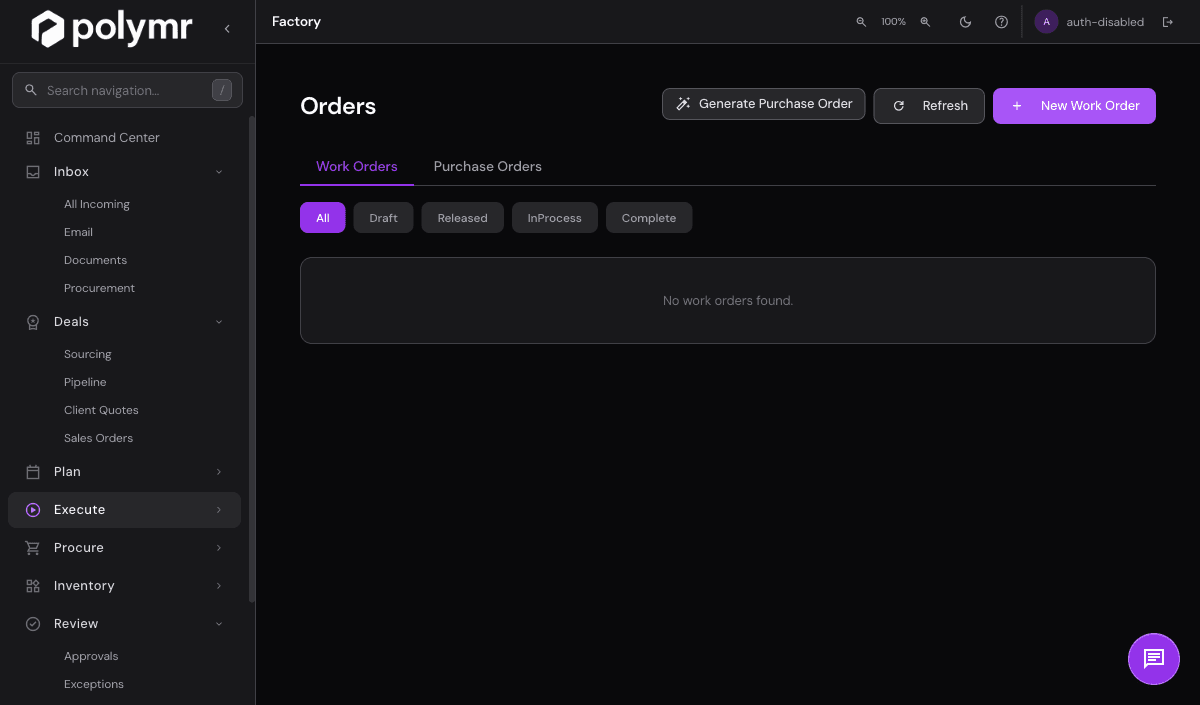Click the user avatar labeled A

coord(1046,22)
